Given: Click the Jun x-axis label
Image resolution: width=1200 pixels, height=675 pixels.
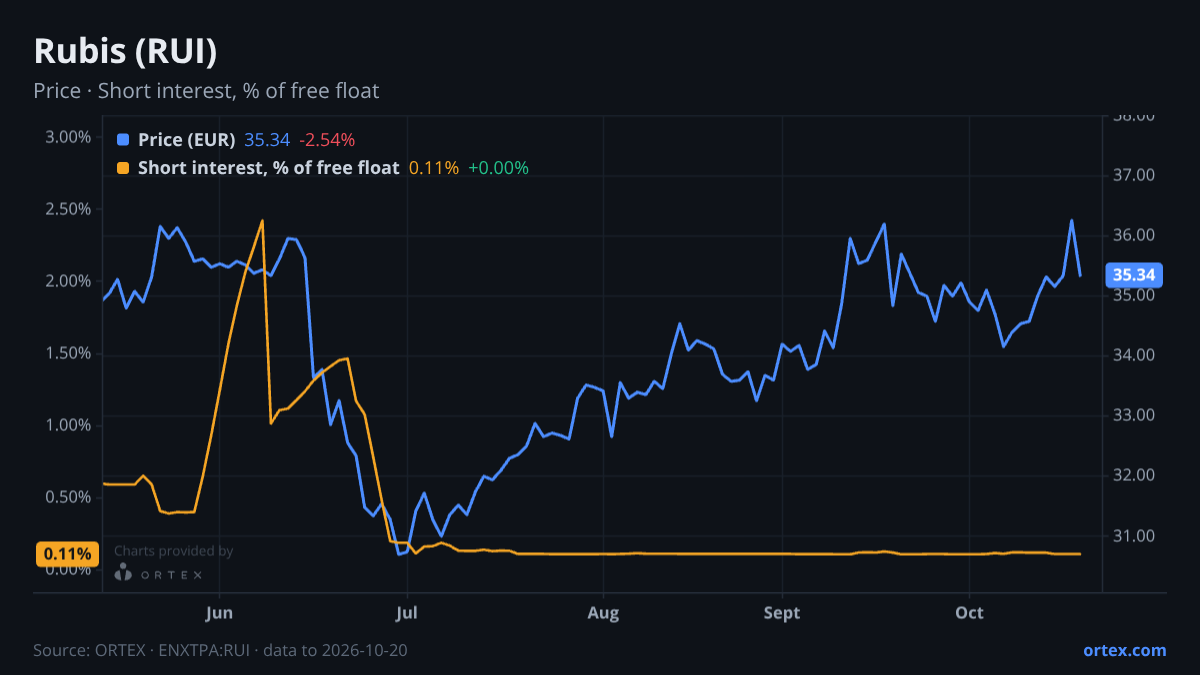Looking at the screenshot, I should tap(218, 612).
